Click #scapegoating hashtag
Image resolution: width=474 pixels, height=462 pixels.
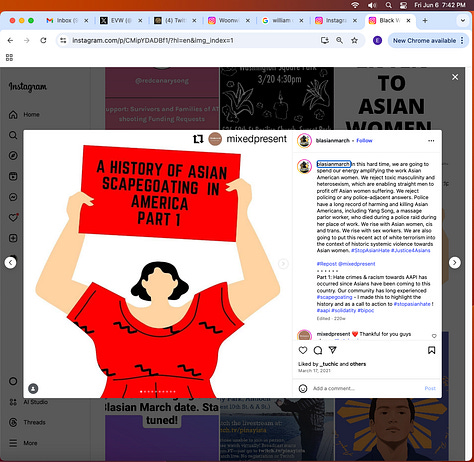334,297
